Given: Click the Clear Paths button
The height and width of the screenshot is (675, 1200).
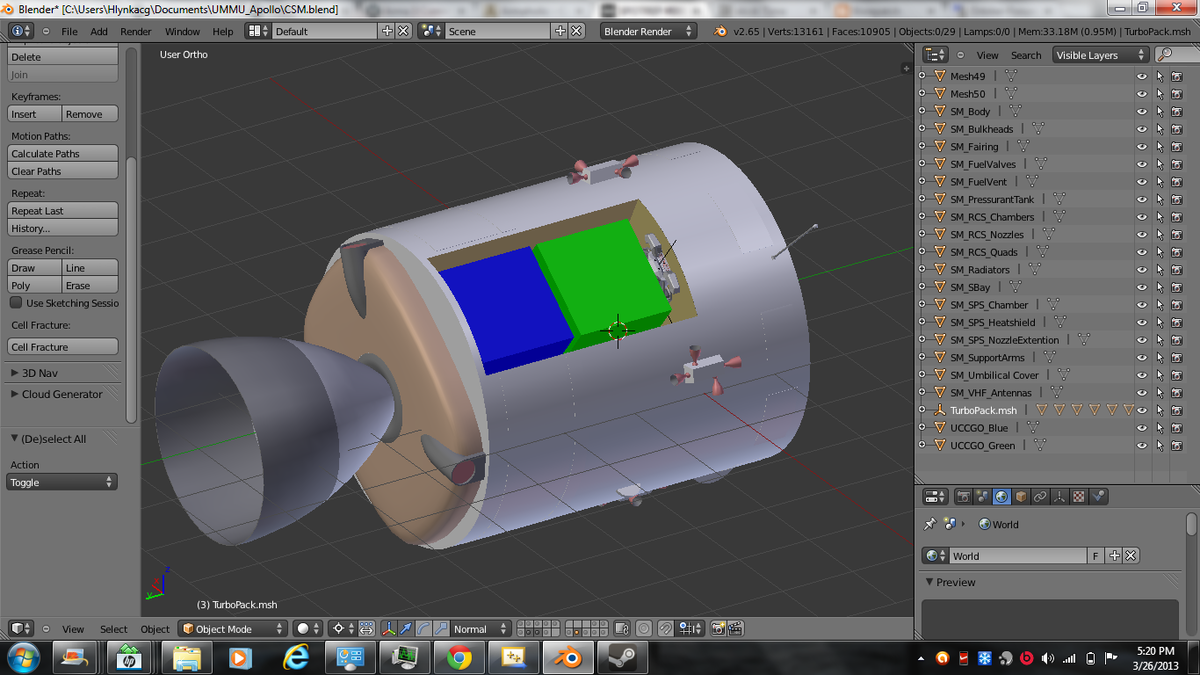Looking at the screenshot, I should [x=63, y=171].
